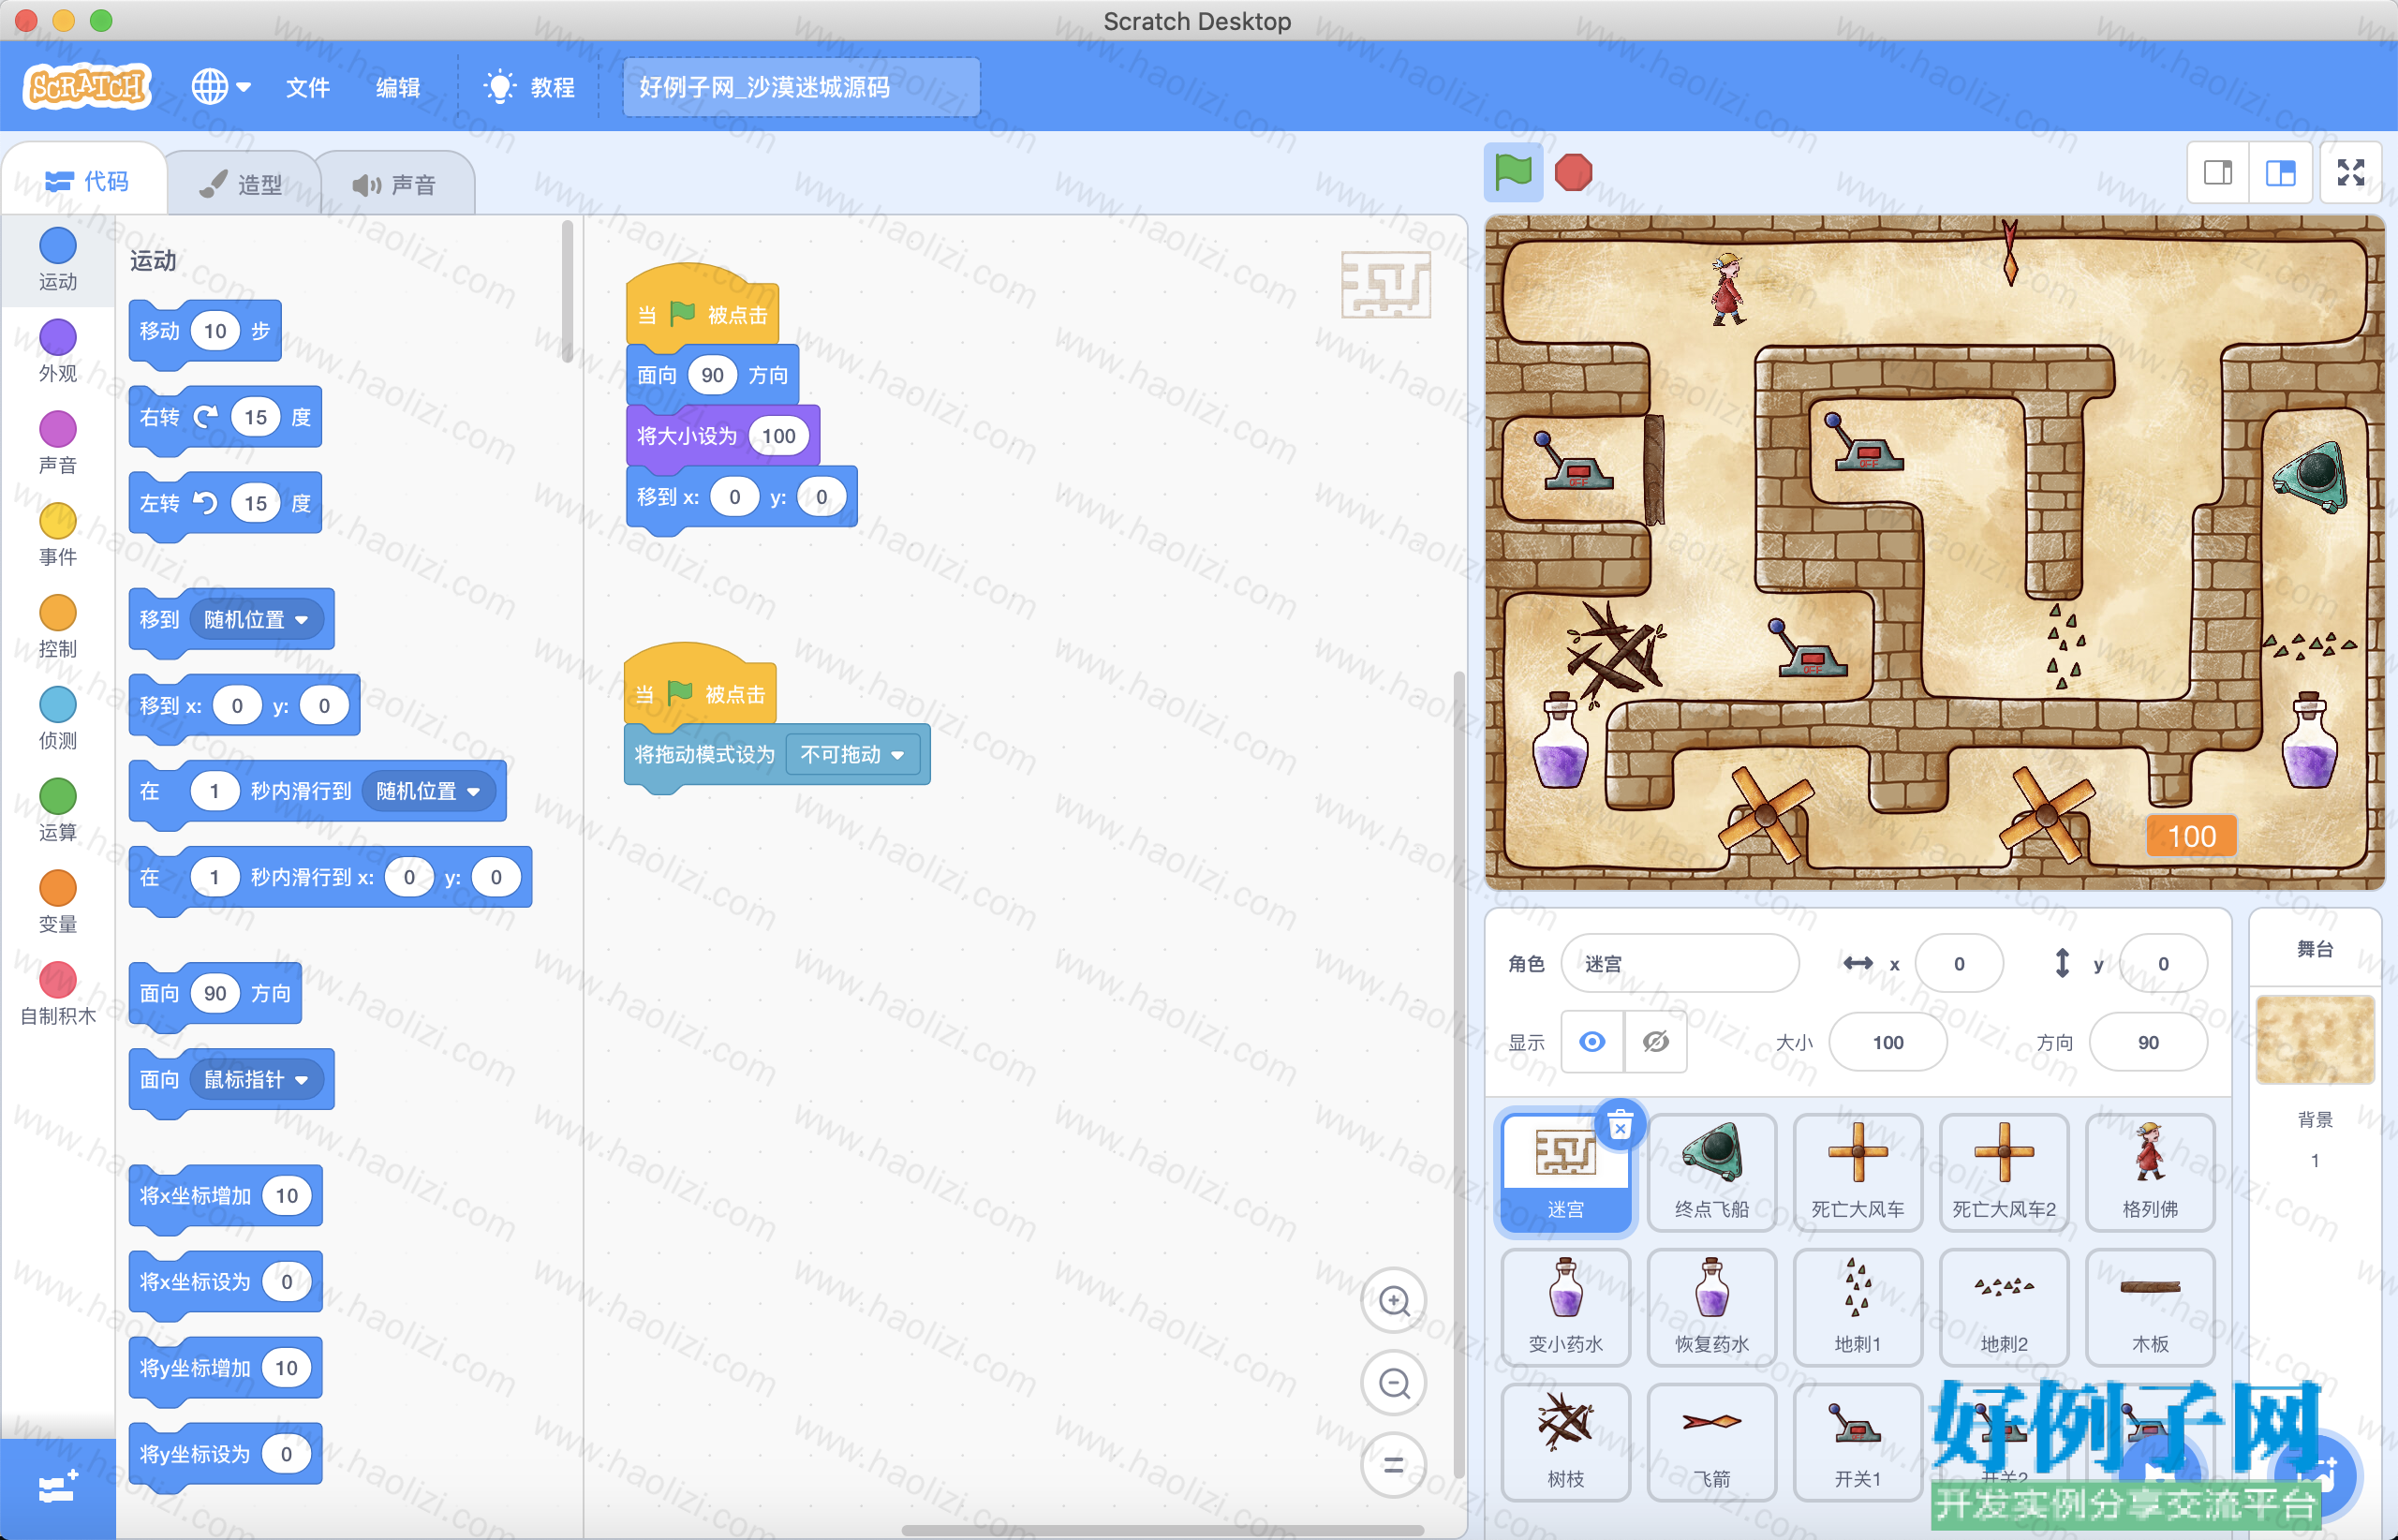
Task: Open the 编辑 menu
Action: coord(398,87)
